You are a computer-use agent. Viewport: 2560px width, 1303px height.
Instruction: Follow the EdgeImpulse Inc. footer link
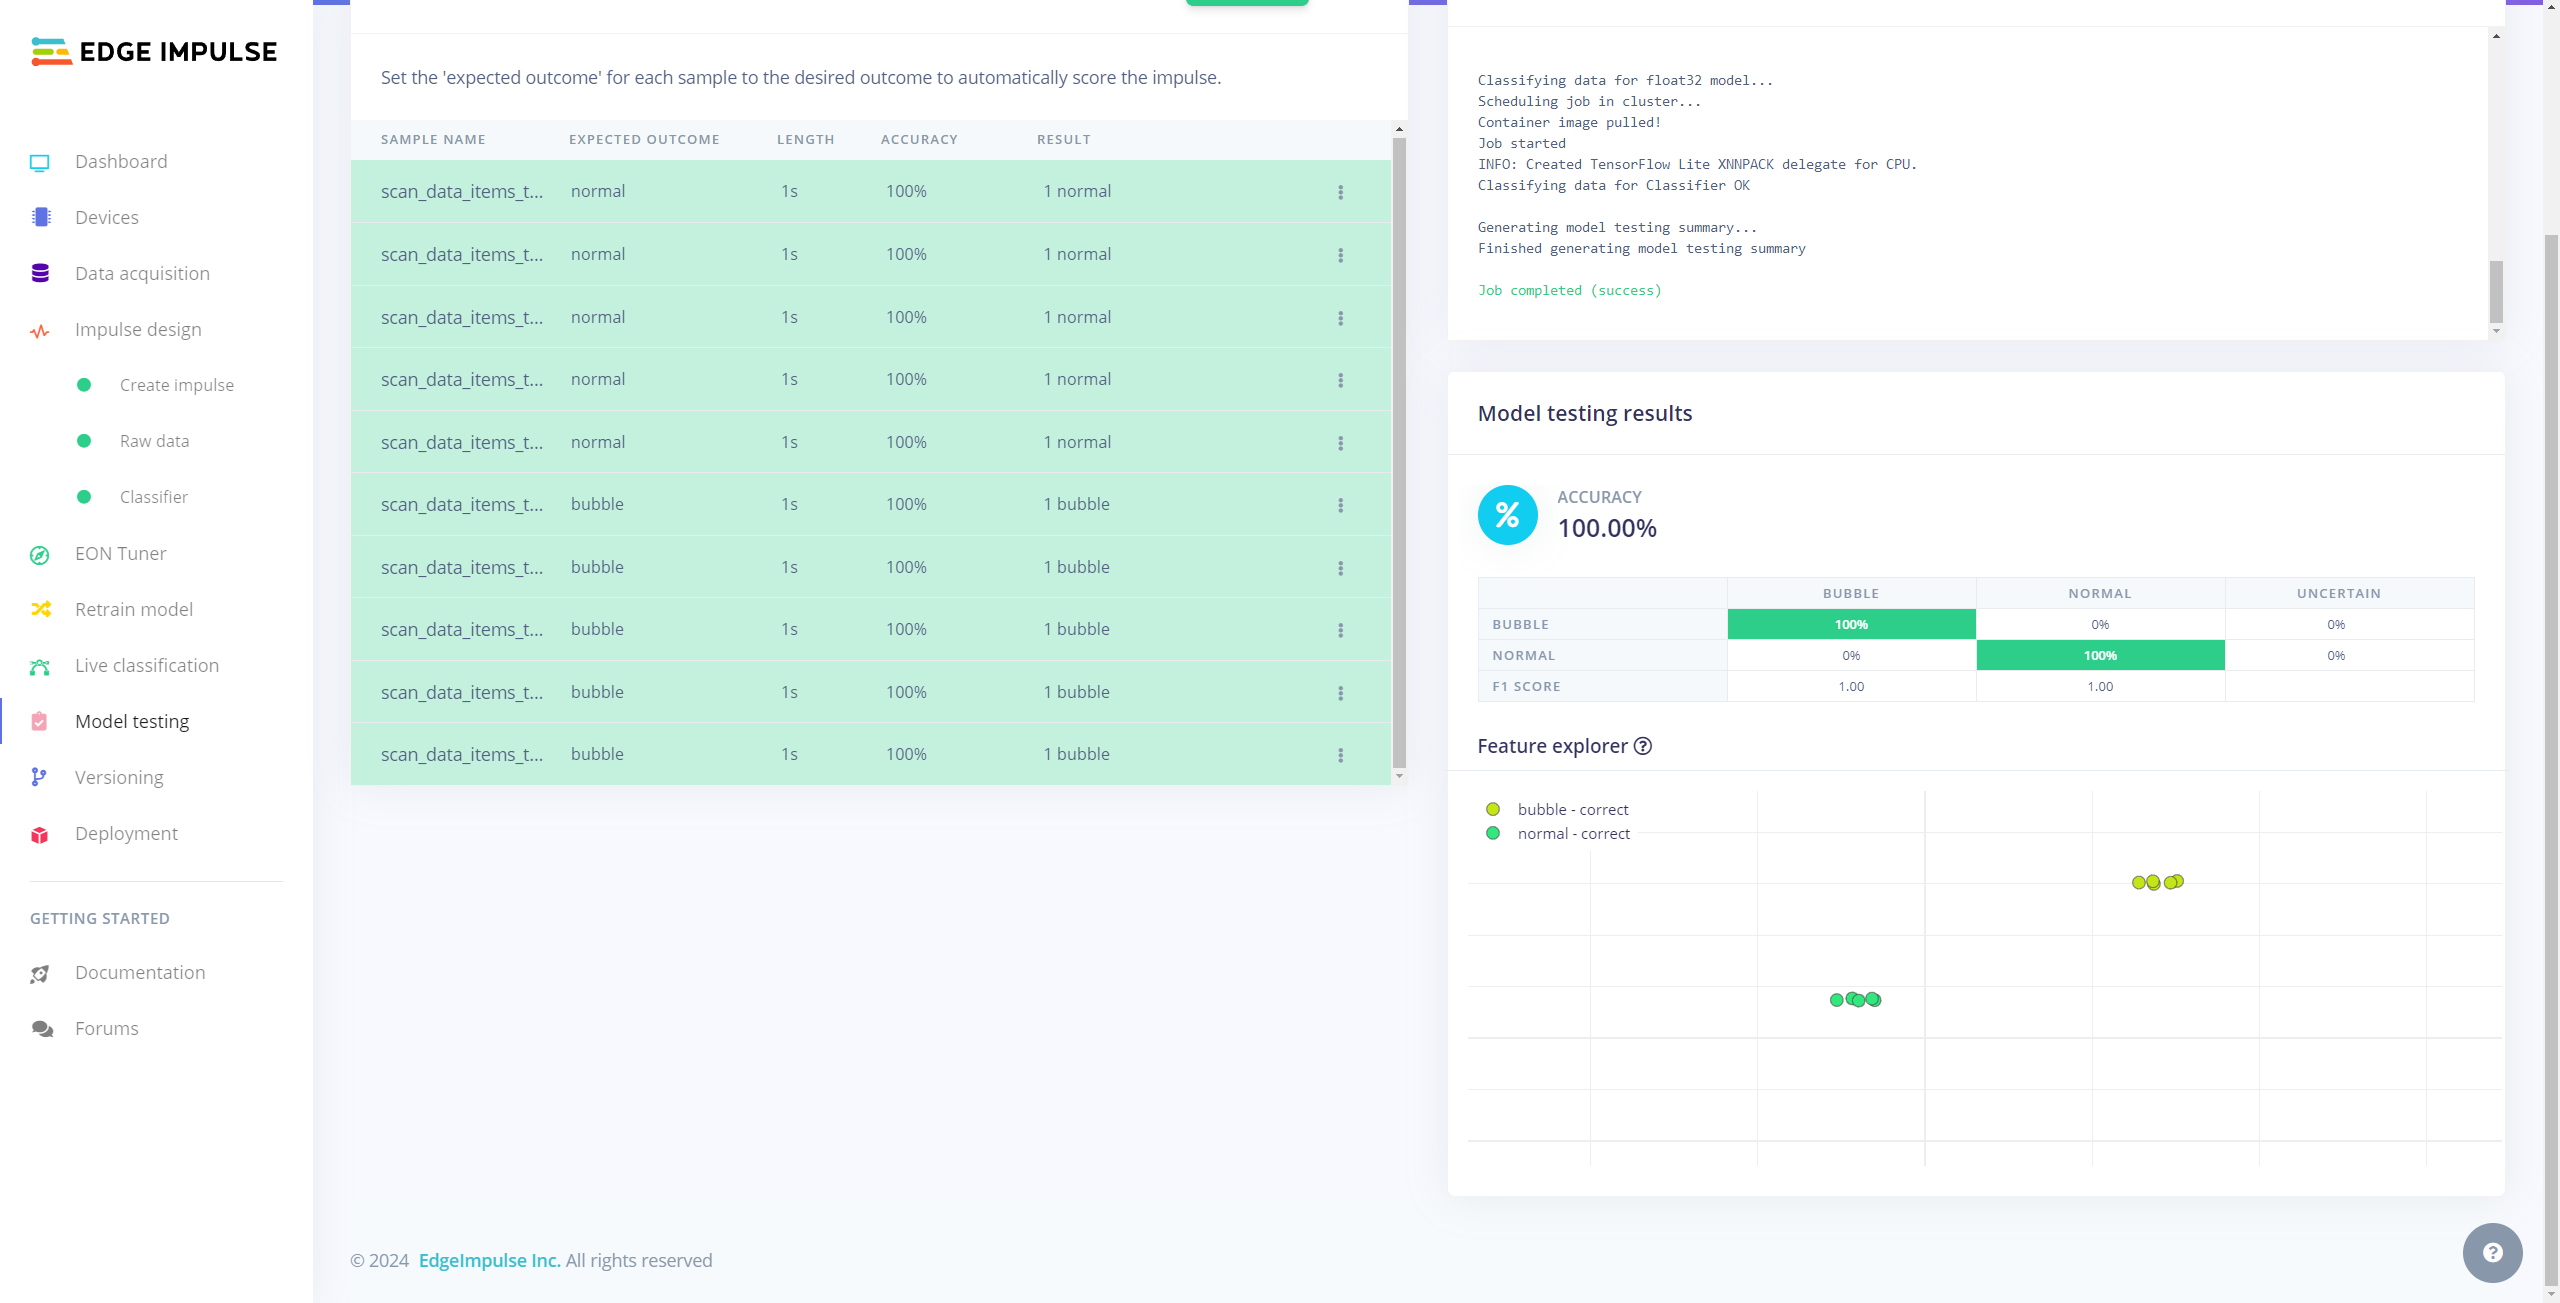pos(489,1260)
